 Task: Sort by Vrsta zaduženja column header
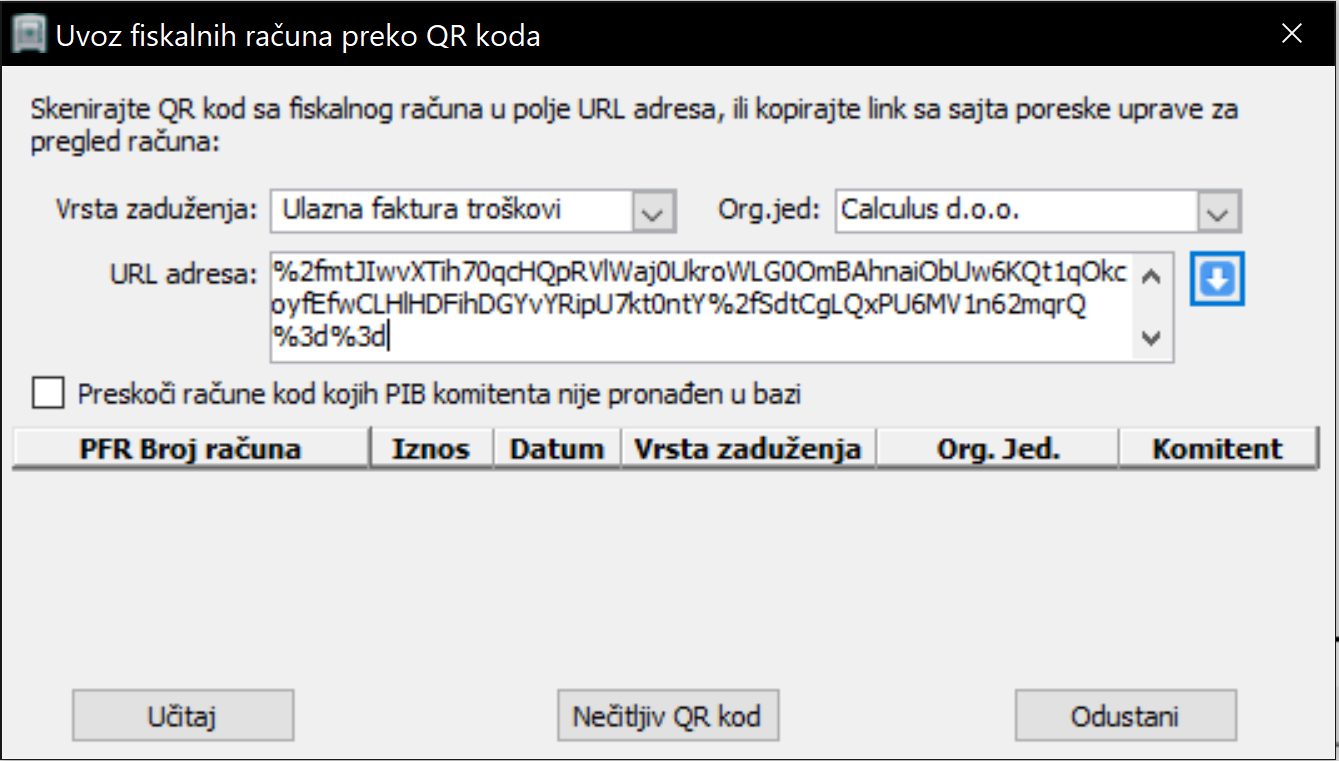coord(748,449)
